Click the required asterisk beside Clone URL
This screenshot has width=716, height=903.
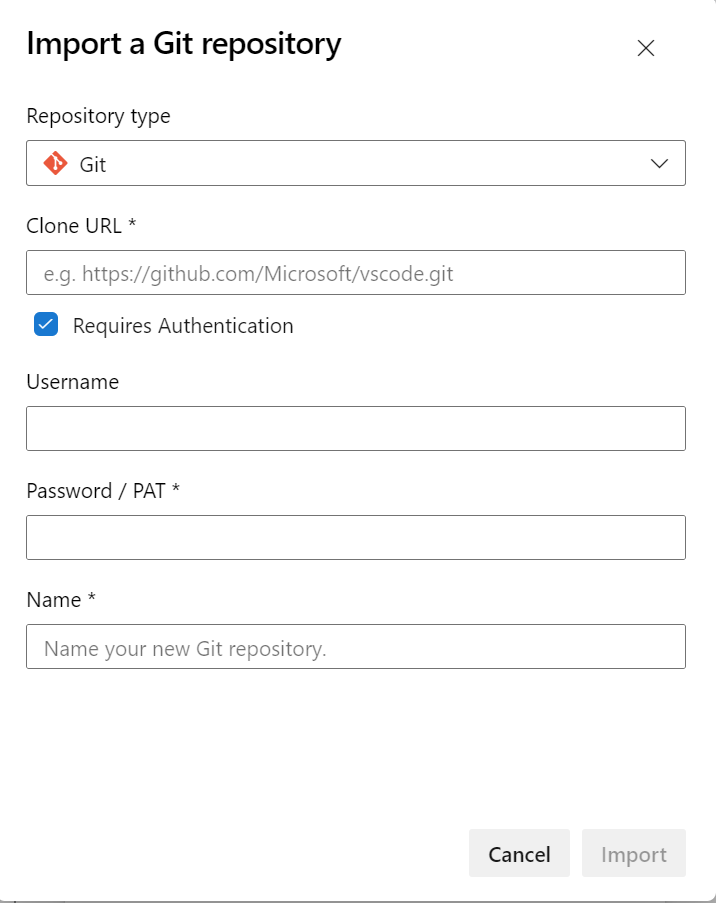tap(132, 225)
